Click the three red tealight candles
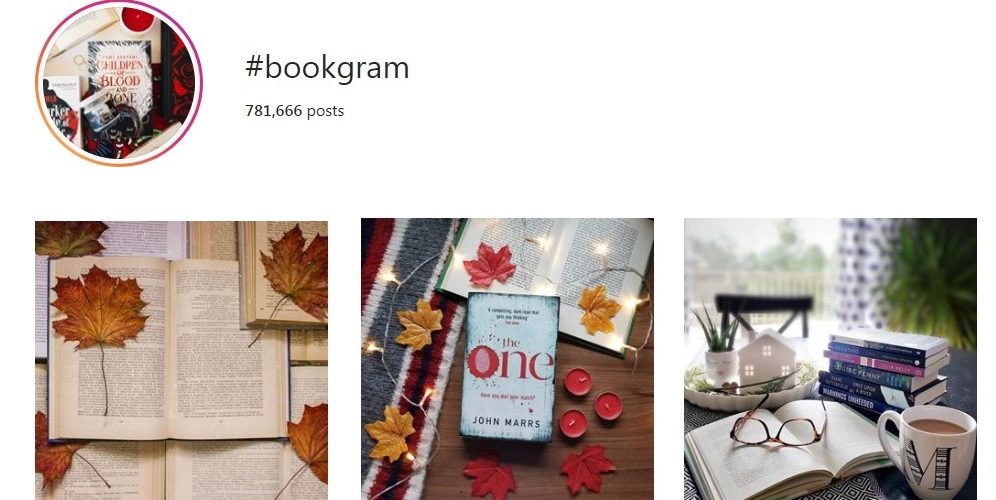The image size is (996, 500). click(x=590, y=403)
